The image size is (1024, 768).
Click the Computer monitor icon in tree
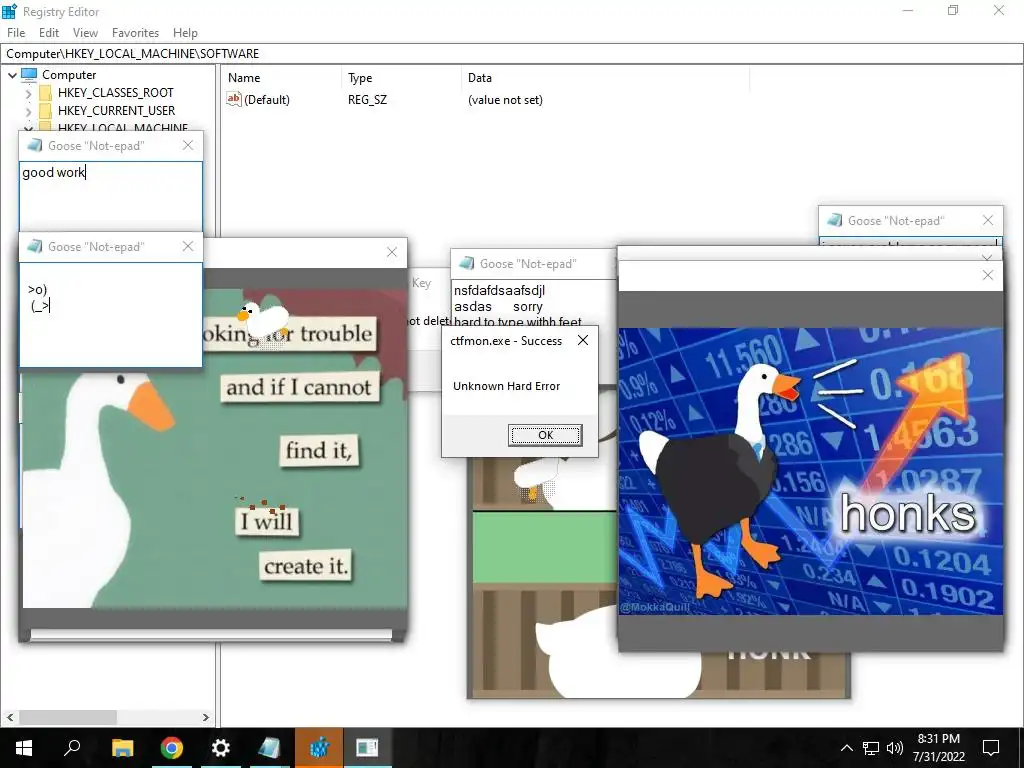point(29,74)
